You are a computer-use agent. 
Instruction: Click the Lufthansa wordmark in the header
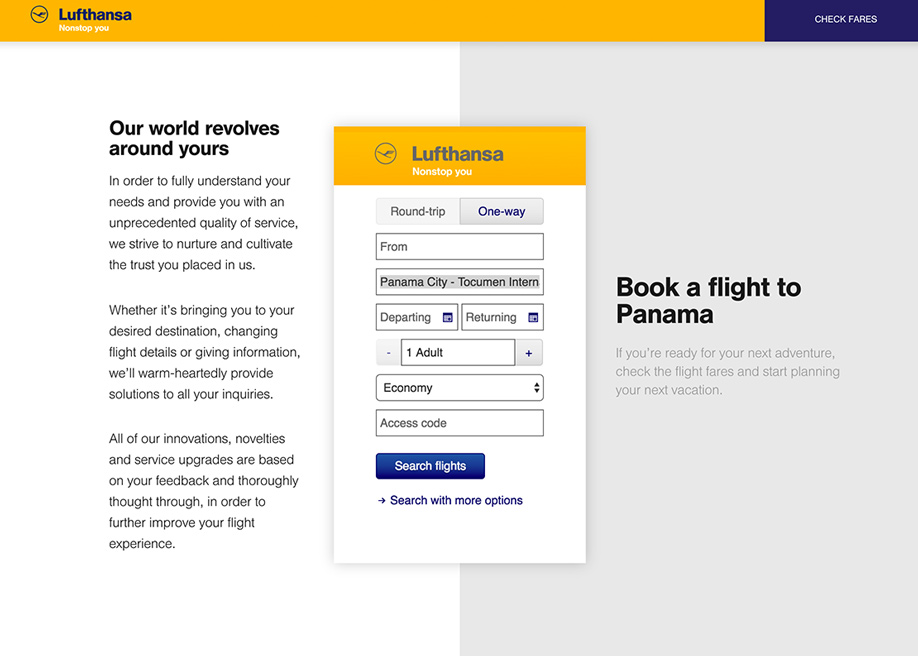click(95, 15)
